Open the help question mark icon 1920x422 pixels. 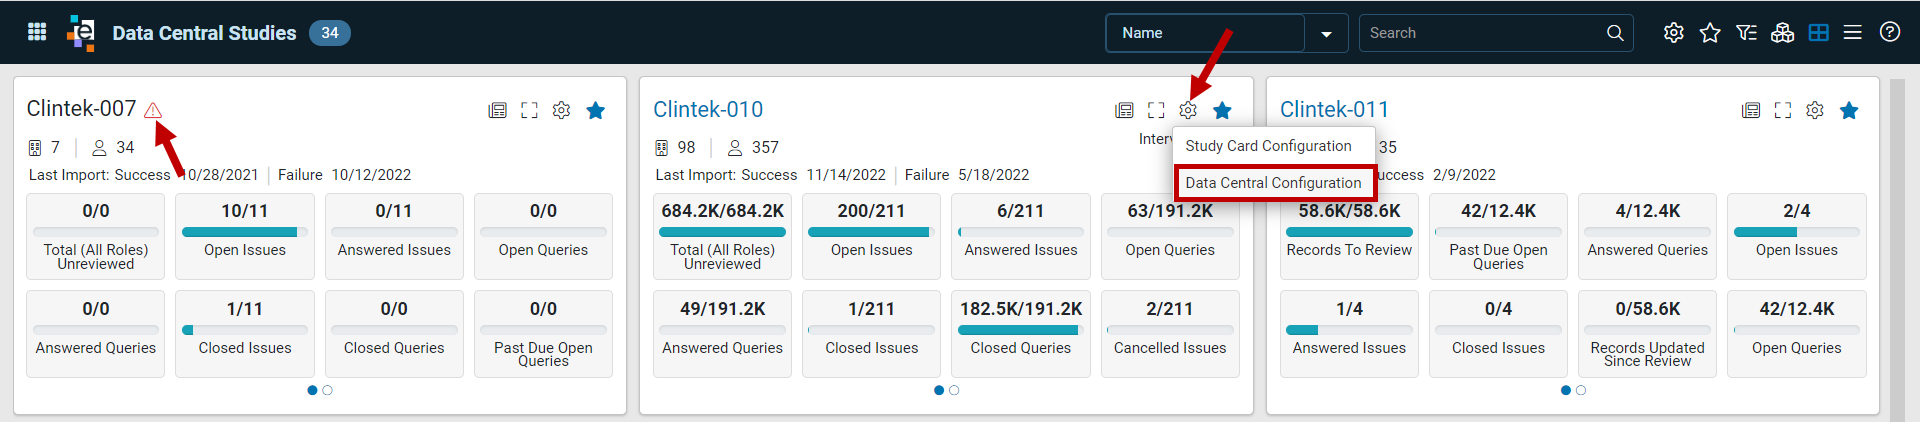(x=1890, y=32)
